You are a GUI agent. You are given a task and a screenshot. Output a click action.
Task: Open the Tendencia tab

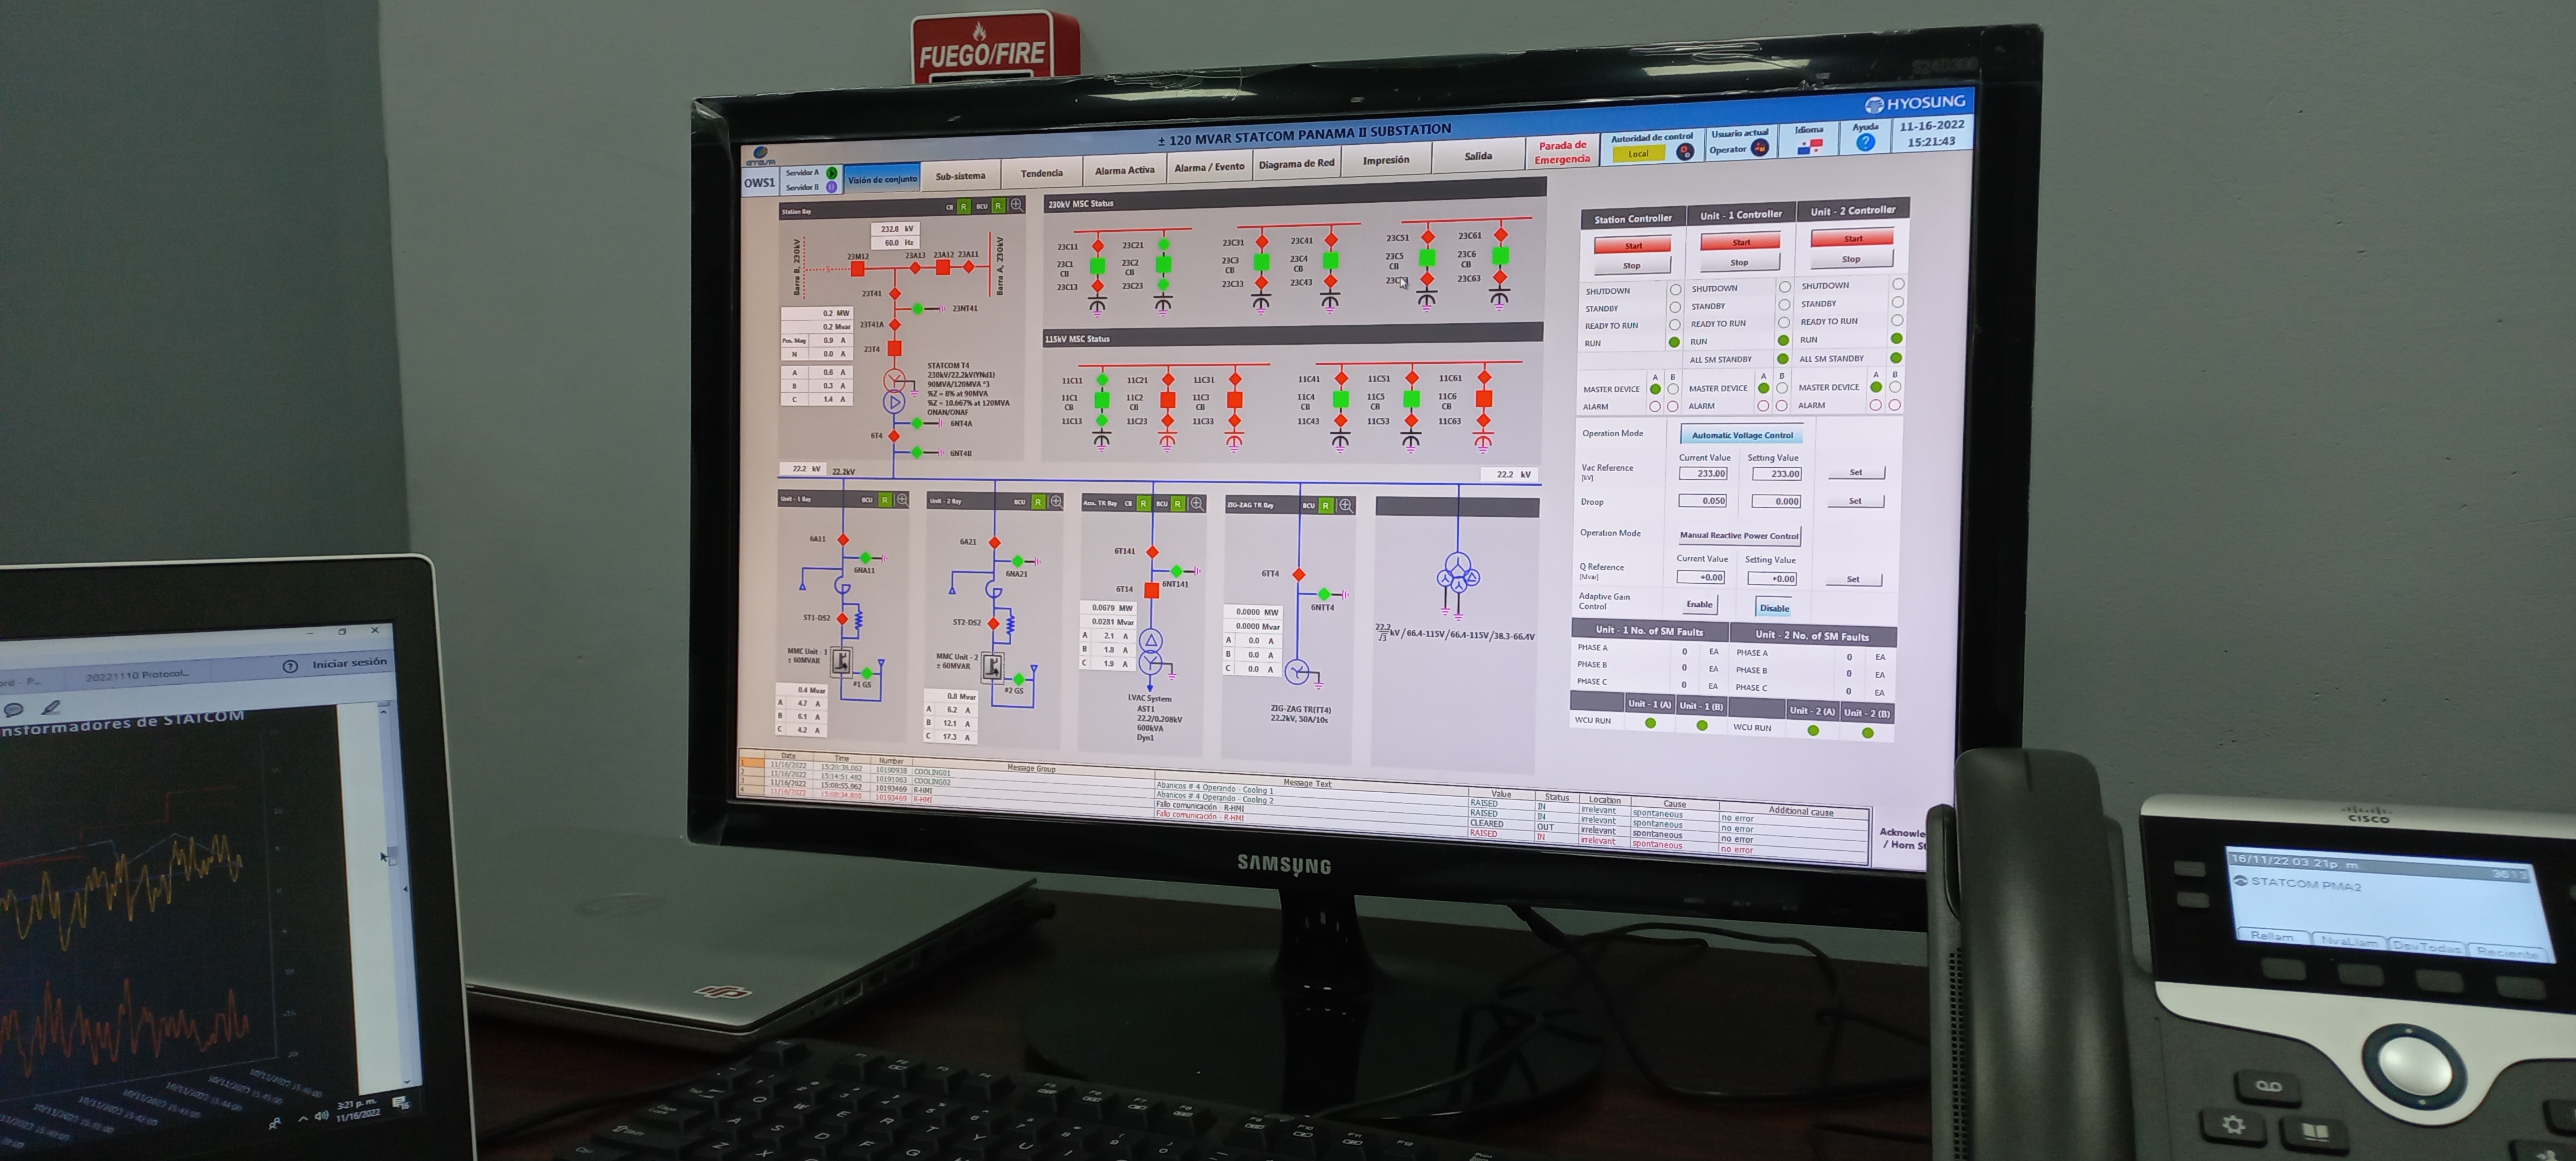click(x=1042, y=173)
